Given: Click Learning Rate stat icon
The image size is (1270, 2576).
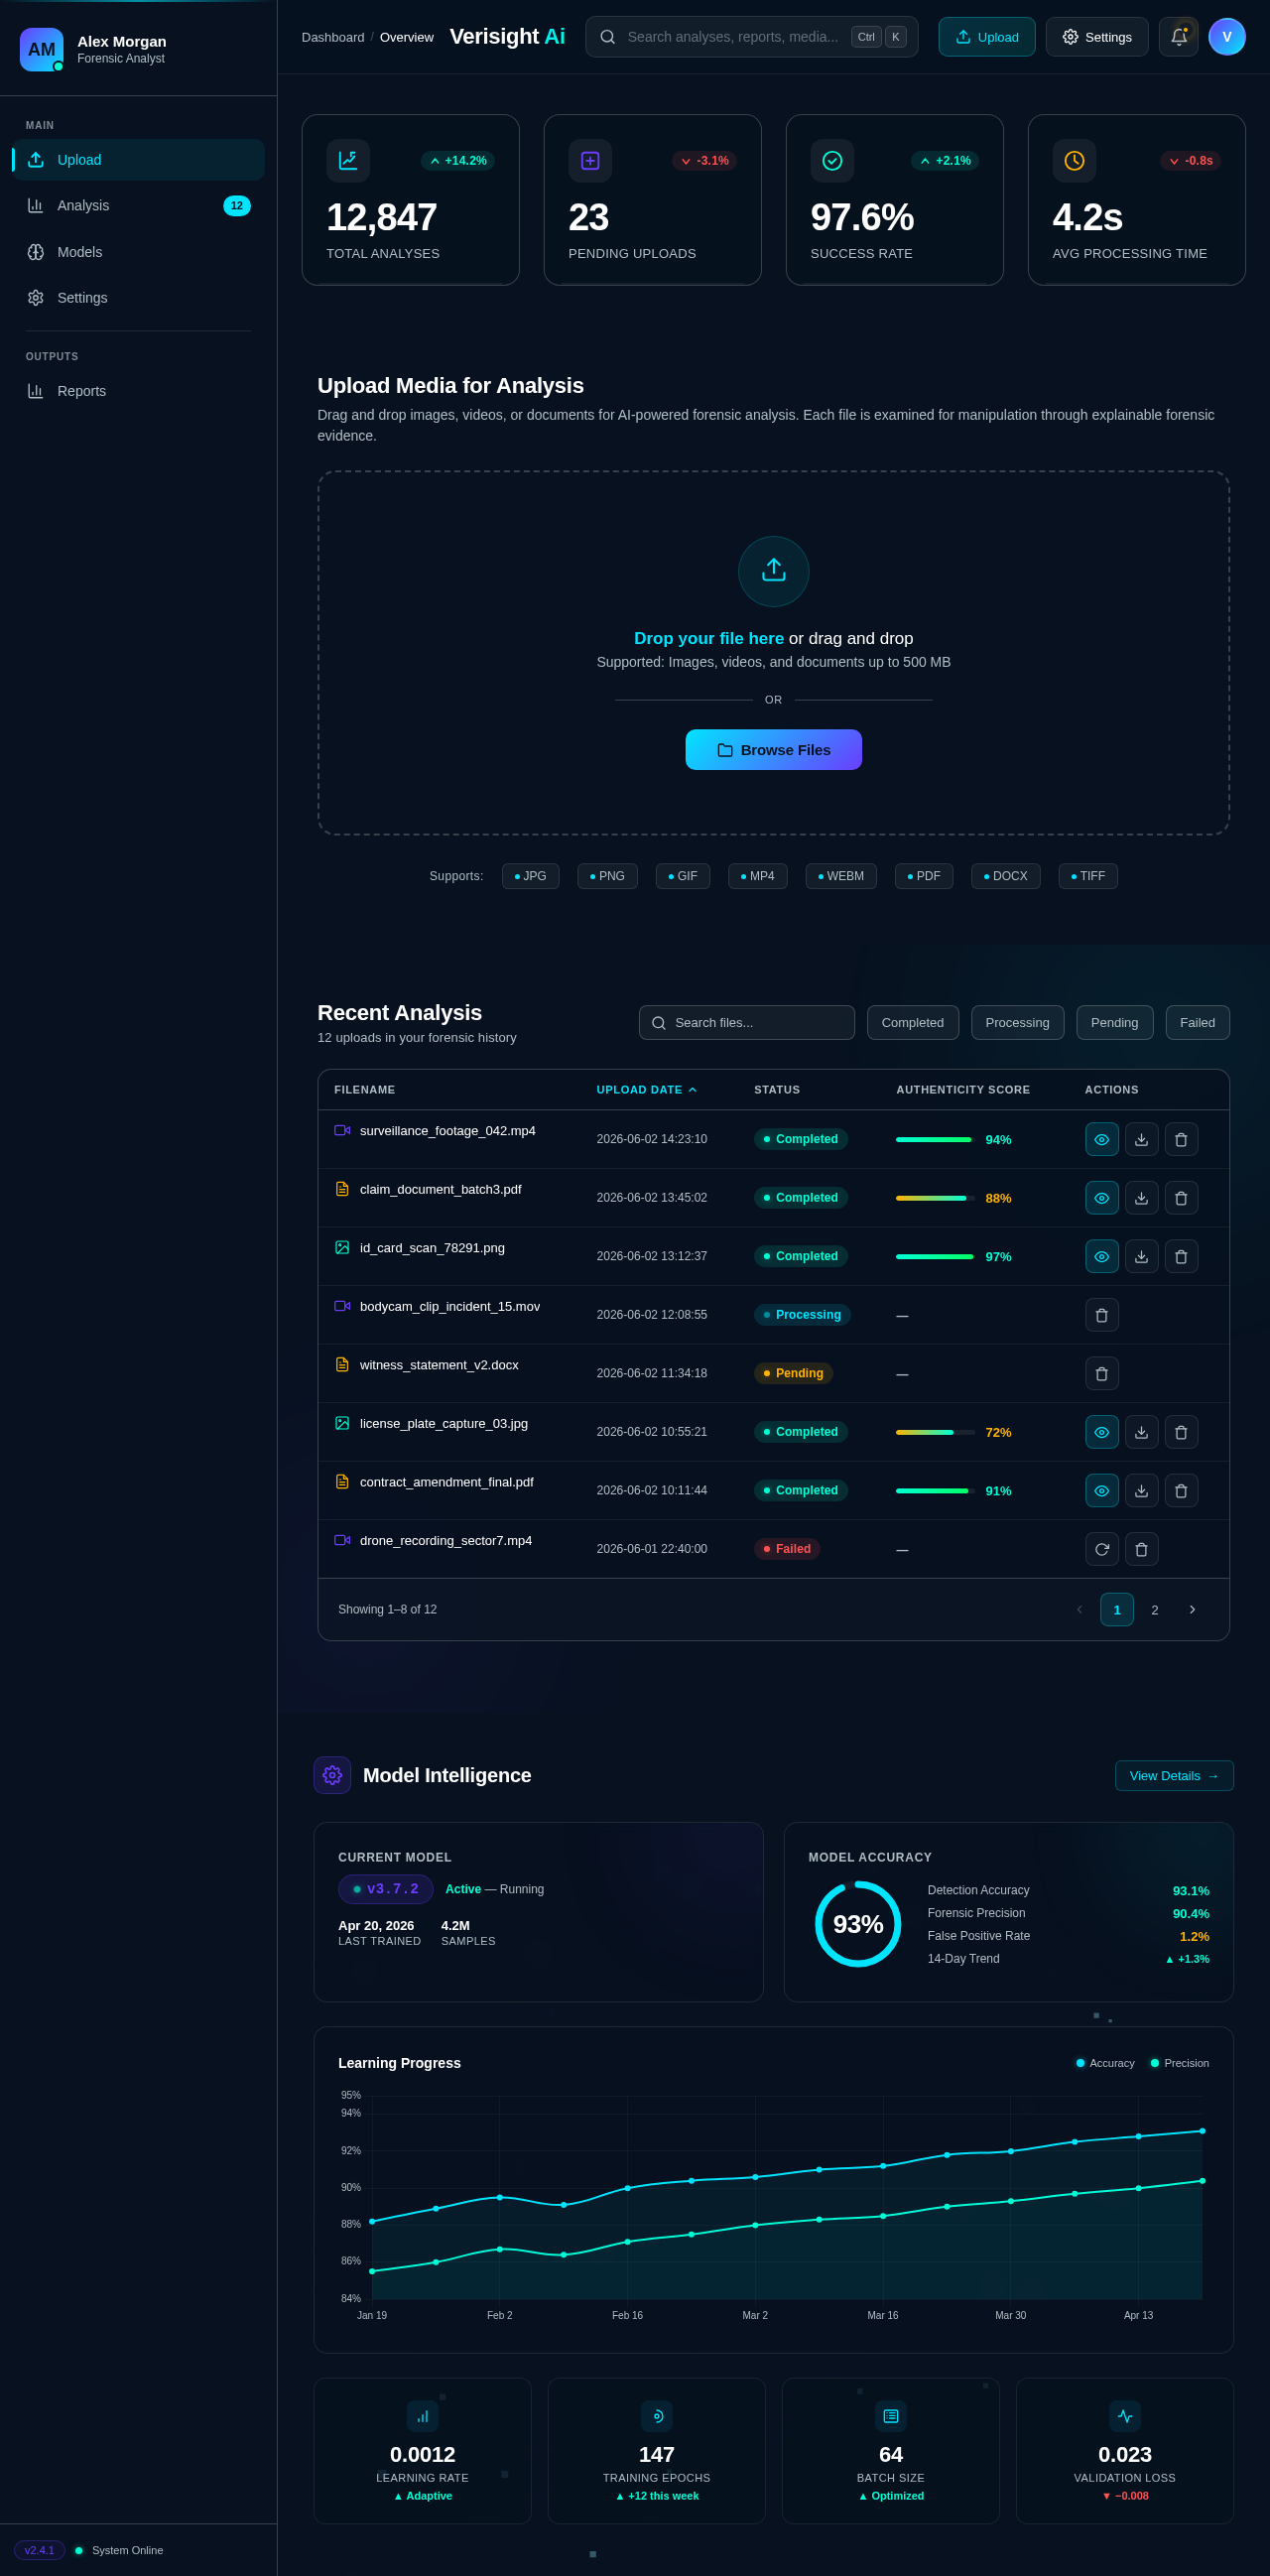Looking at the screenshot, I should [422, 2416].
